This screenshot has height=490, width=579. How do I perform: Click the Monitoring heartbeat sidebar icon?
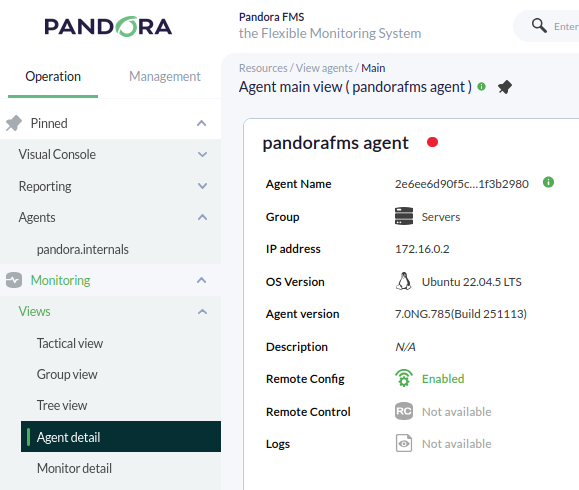14,280
